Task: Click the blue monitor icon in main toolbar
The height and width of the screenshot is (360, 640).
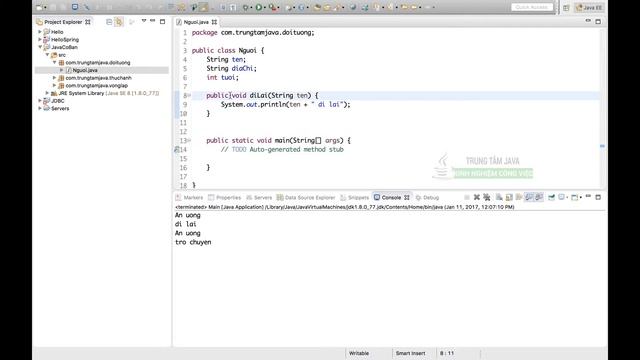Action: [75, 7]
